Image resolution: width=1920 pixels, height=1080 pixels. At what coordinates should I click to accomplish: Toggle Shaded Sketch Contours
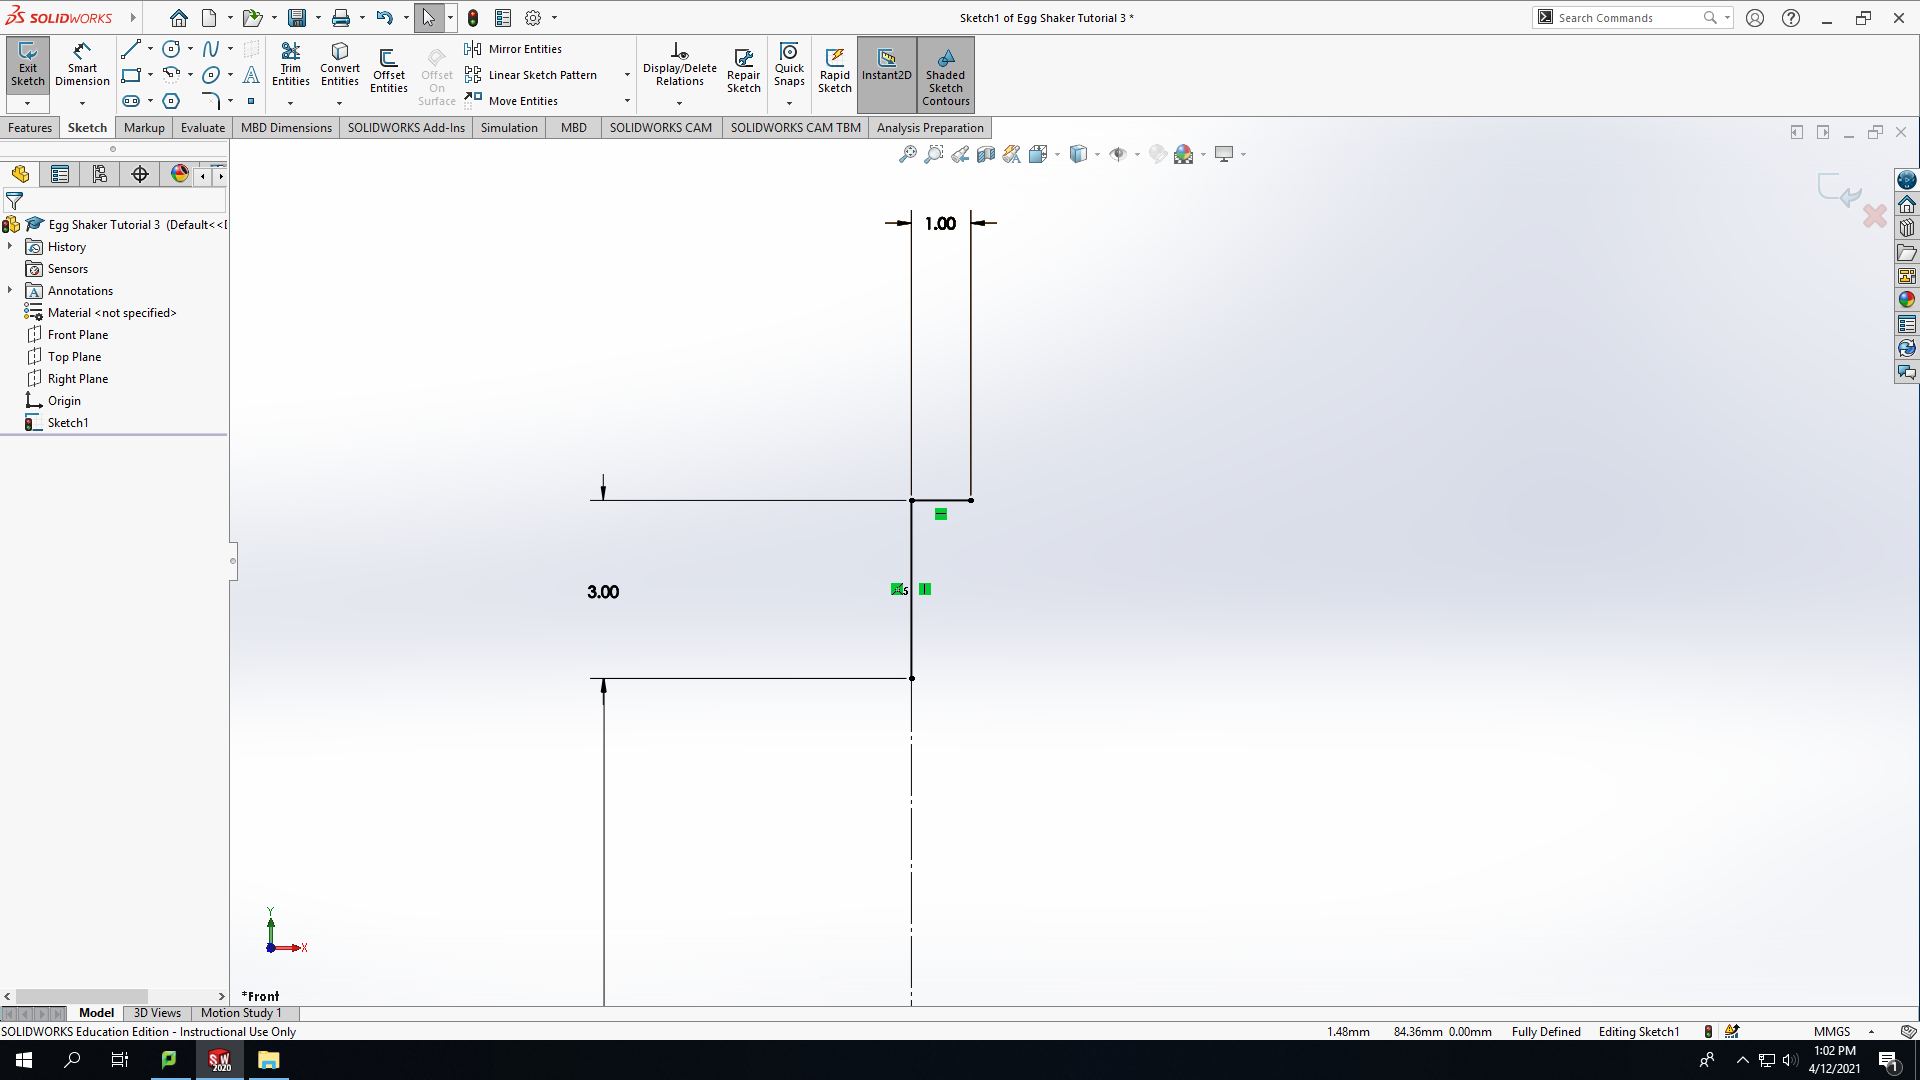946,74
